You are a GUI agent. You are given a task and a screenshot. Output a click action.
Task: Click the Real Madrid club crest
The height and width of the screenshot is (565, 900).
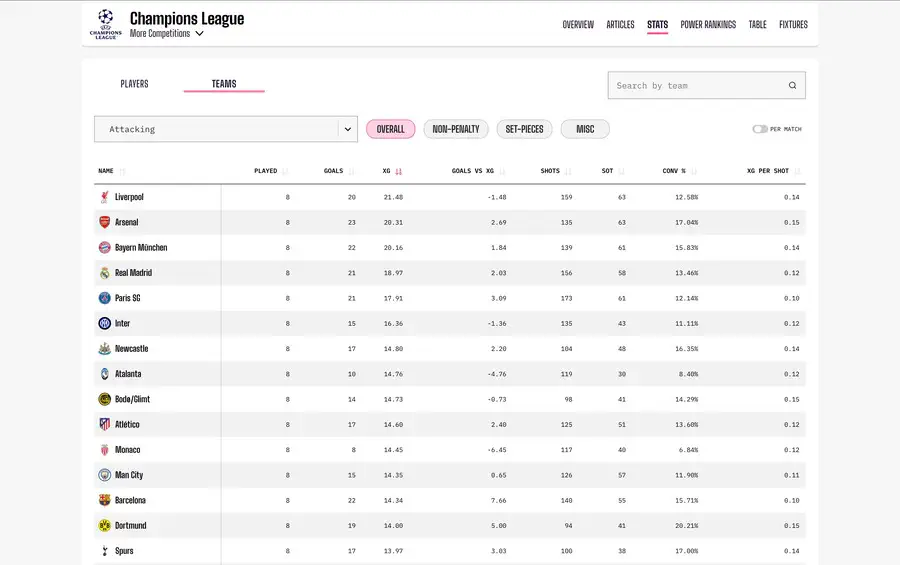[x=104, y=273]
